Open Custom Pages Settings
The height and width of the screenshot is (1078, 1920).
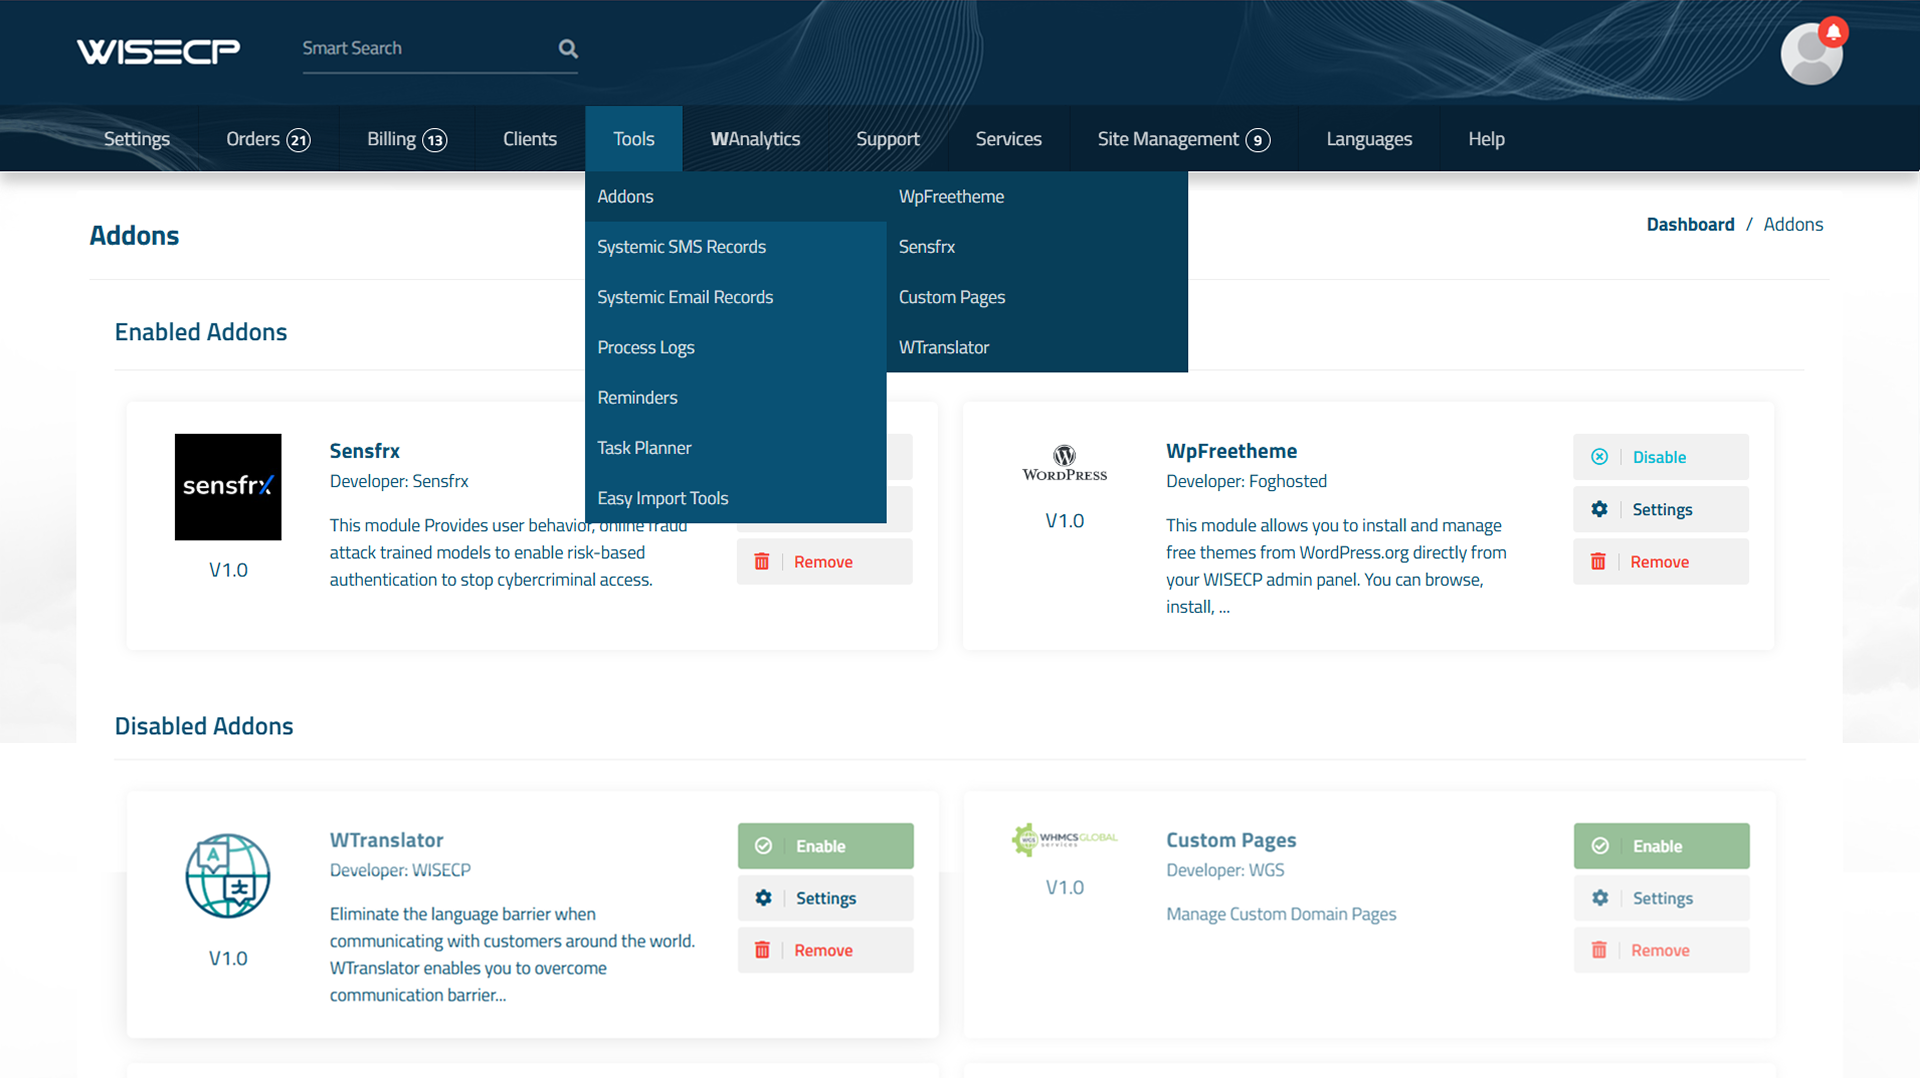coord(1662,898)
